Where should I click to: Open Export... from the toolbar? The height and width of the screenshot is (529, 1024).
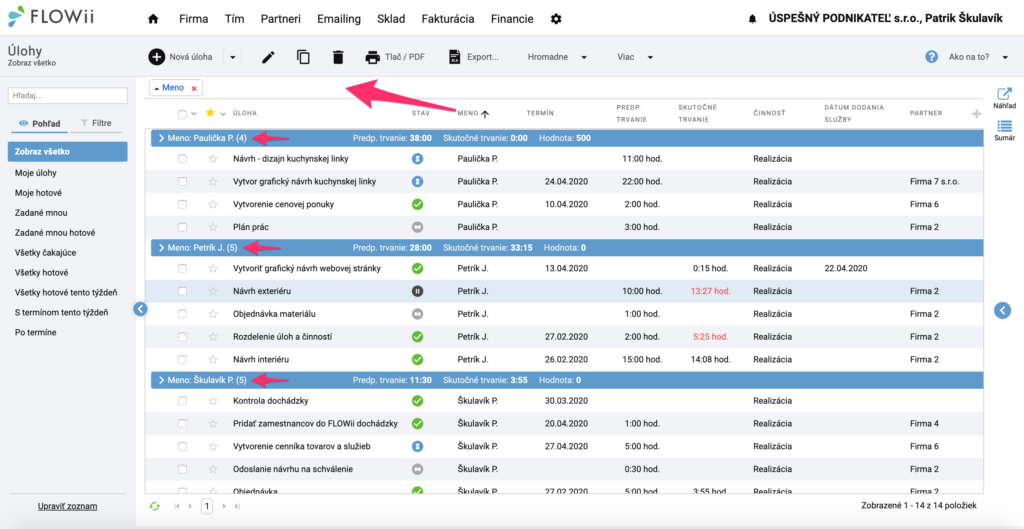(x=473, y=57)
